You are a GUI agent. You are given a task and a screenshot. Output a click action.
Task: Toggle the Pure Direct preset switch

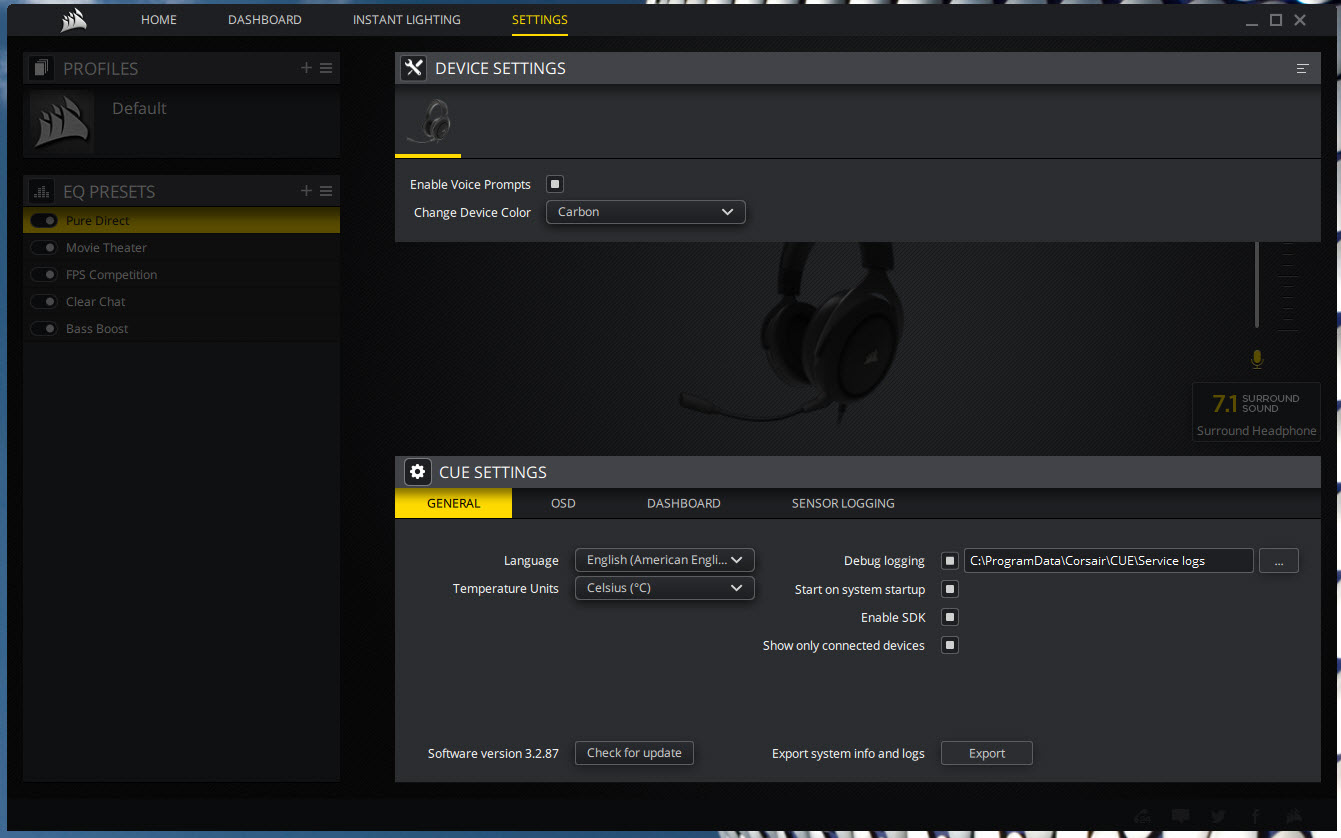pyautogui.click(x=44, y=221)
